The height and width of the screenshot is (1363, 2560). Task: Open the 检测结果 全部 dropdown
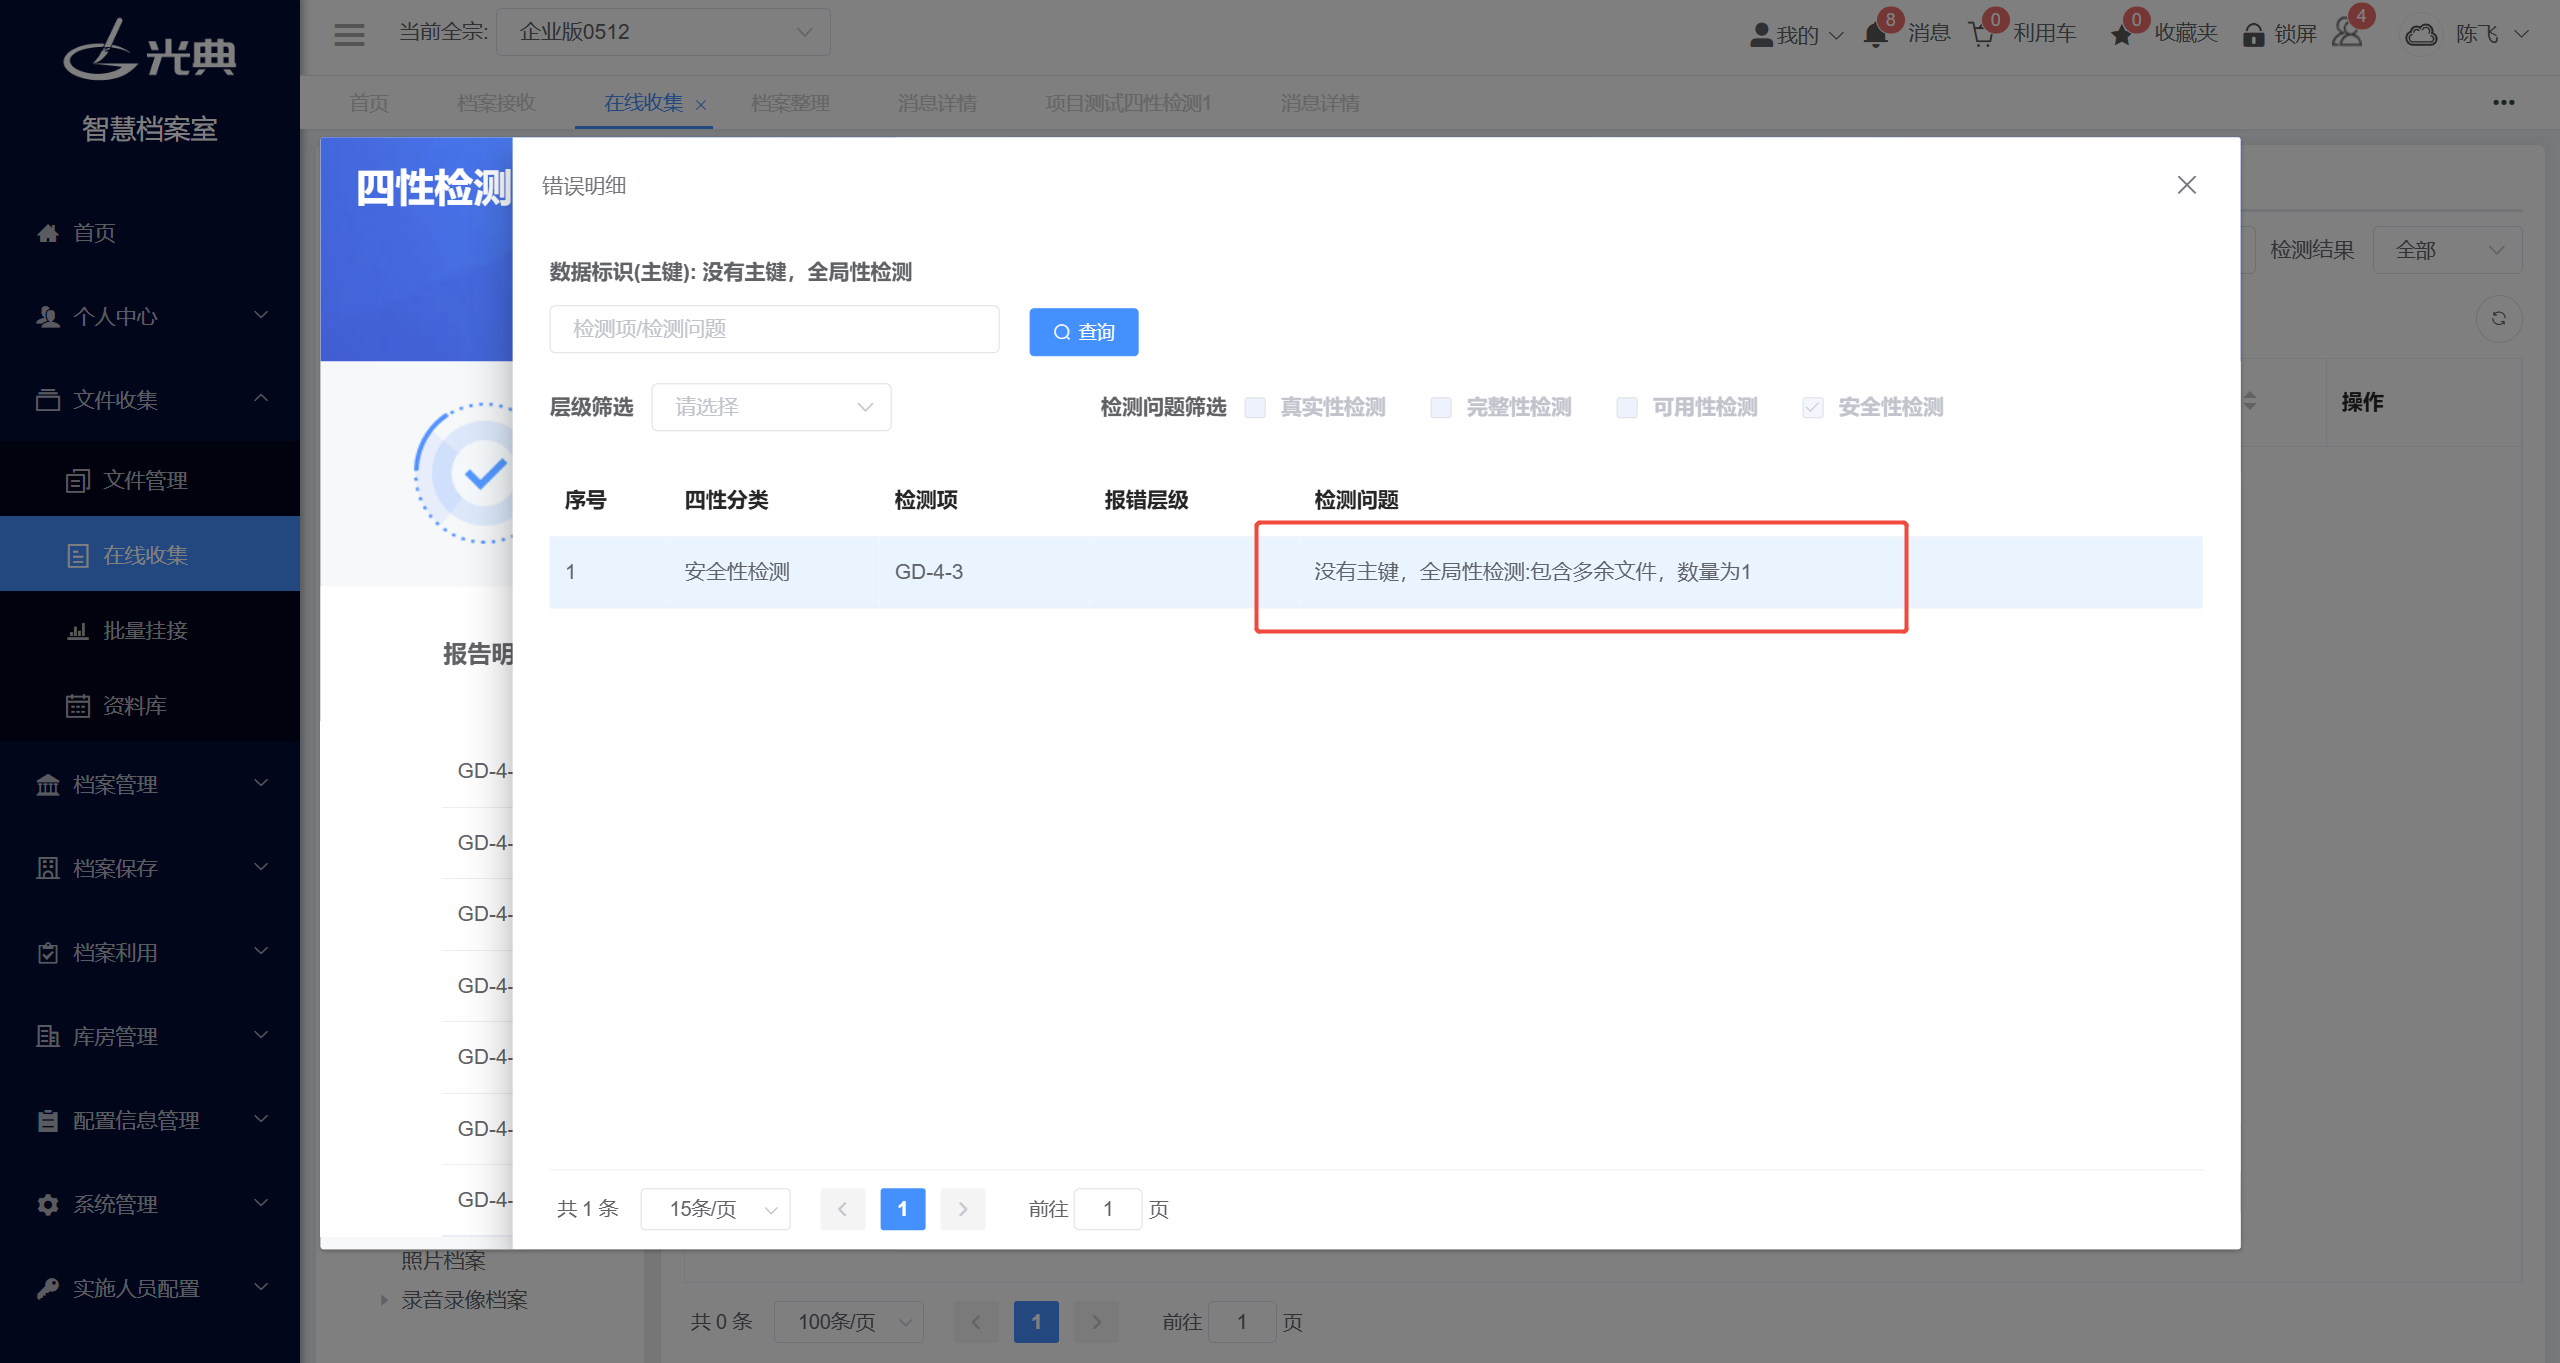(x=2447, y=250)
